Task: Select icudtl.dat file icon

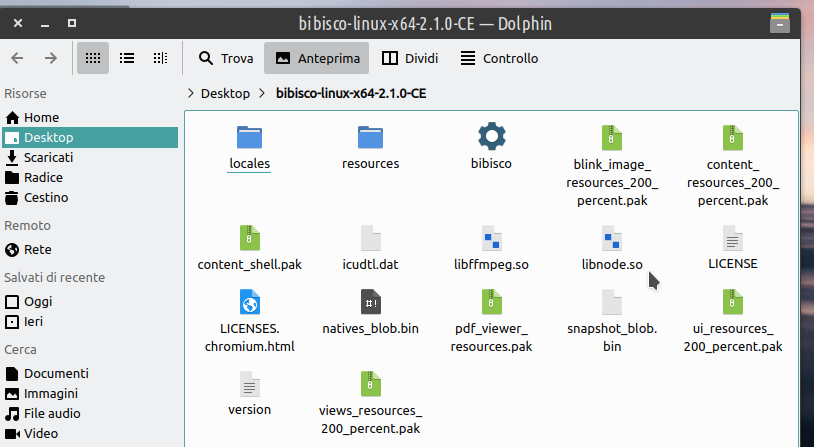Action: tap(371, 238)
